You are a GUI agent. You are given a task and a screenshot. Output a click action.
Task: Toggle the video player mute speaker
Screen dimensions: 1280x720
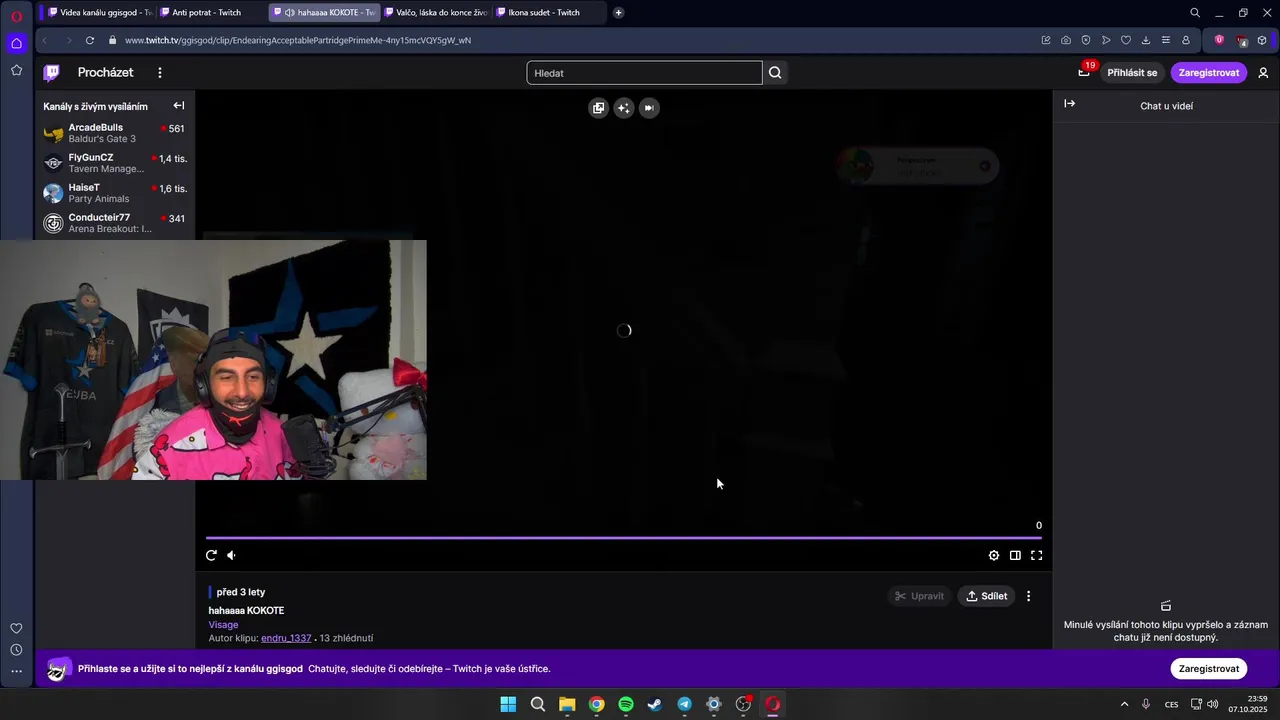coord(231,555)
